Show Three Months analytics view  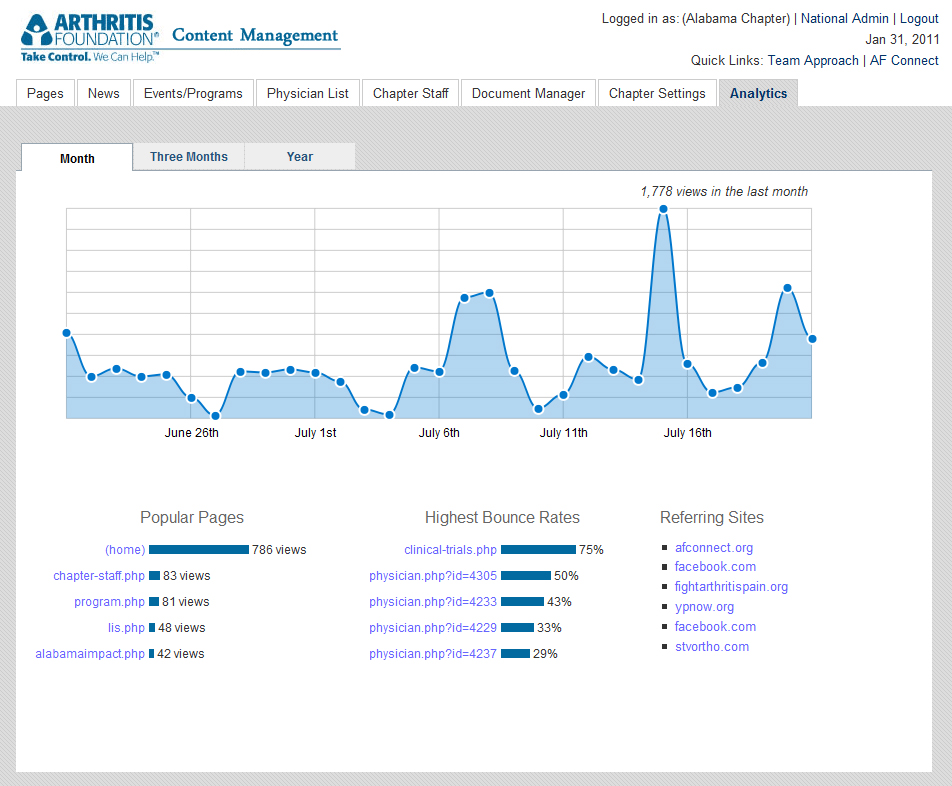coord(189,157)
